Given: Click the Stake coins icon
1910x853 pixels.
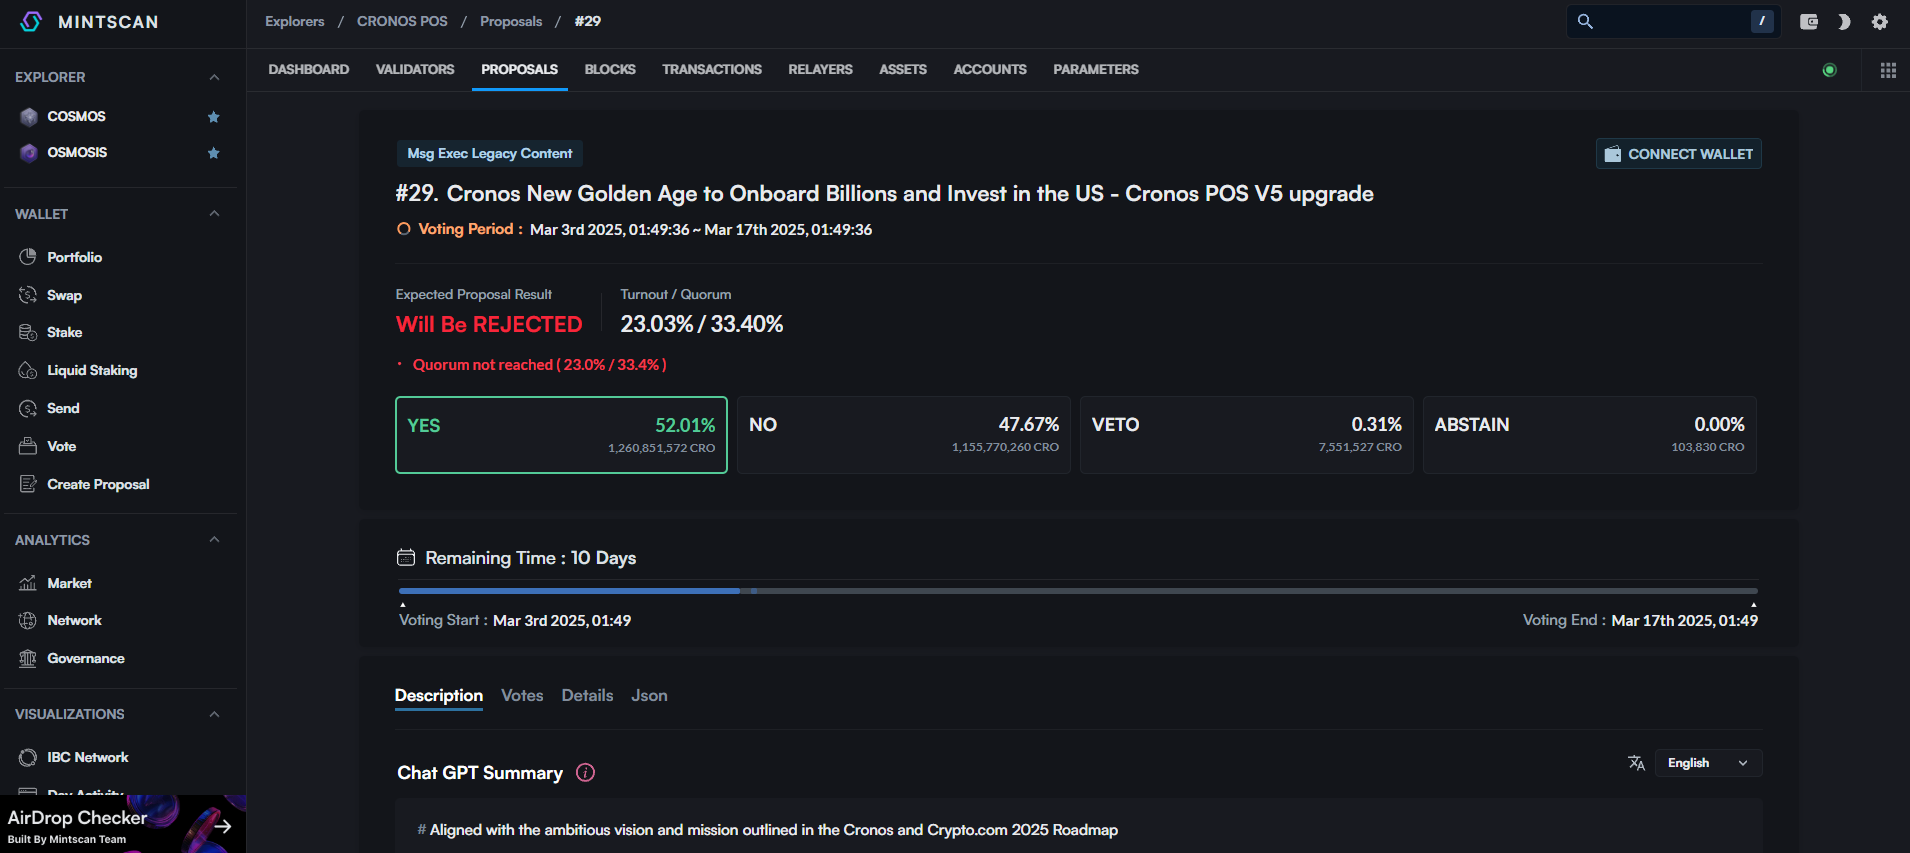Looking at the screenshot, I should 28,332.
